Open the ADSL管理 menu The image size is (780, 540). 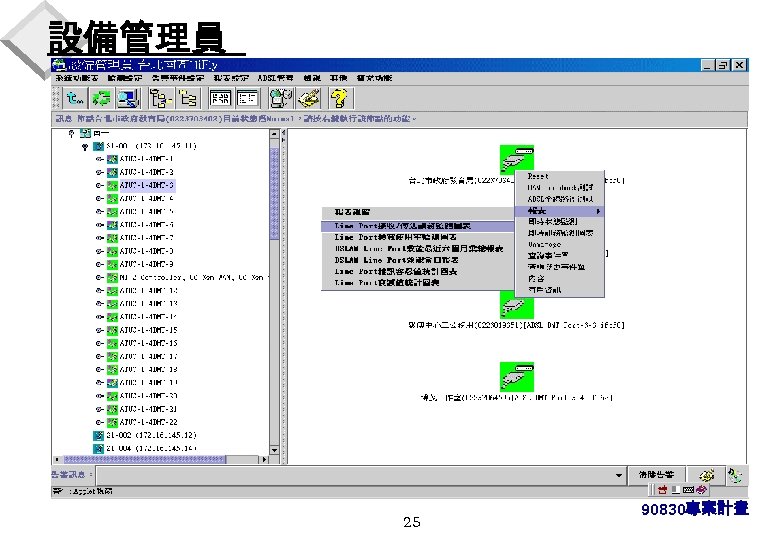(275, 78)
